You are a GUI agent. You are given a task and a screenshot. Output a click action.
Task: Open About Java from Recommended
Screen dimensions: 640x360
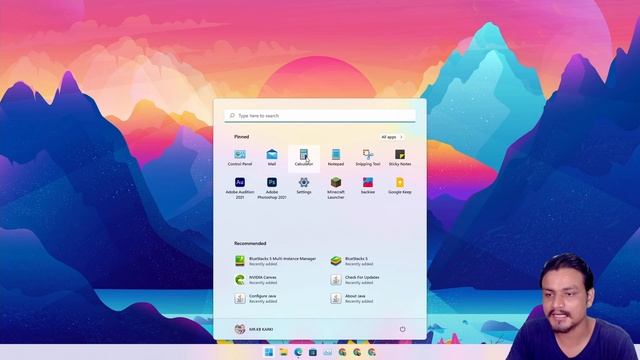351,298
